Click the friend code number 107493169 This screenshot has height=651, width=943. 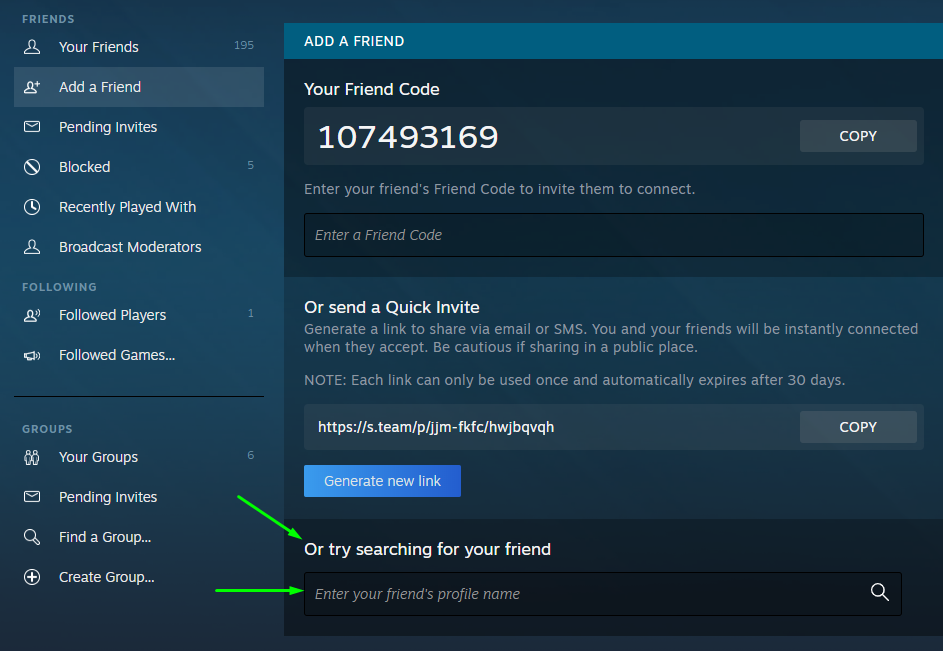408,137
